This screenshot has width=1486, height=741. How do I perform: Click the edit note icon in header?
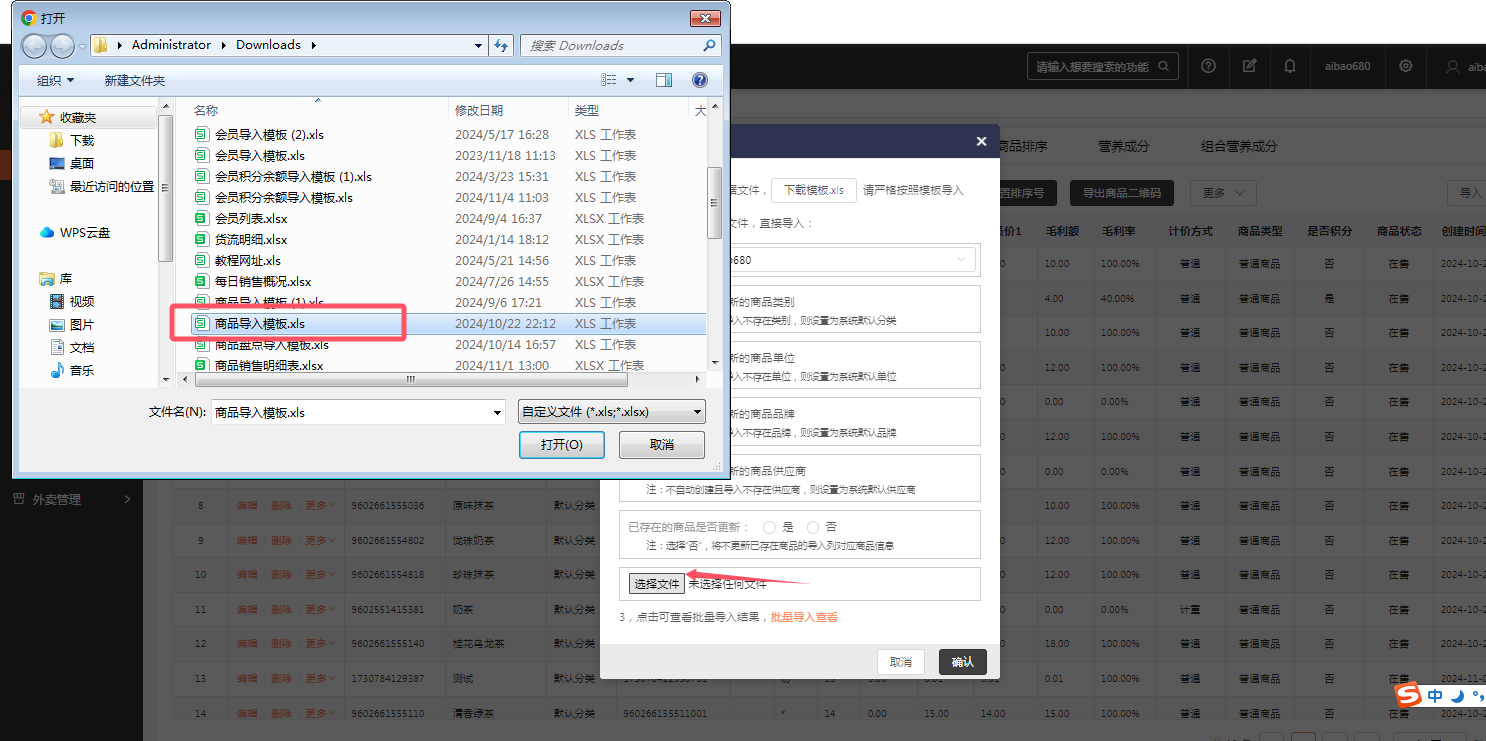[1249, 66]
